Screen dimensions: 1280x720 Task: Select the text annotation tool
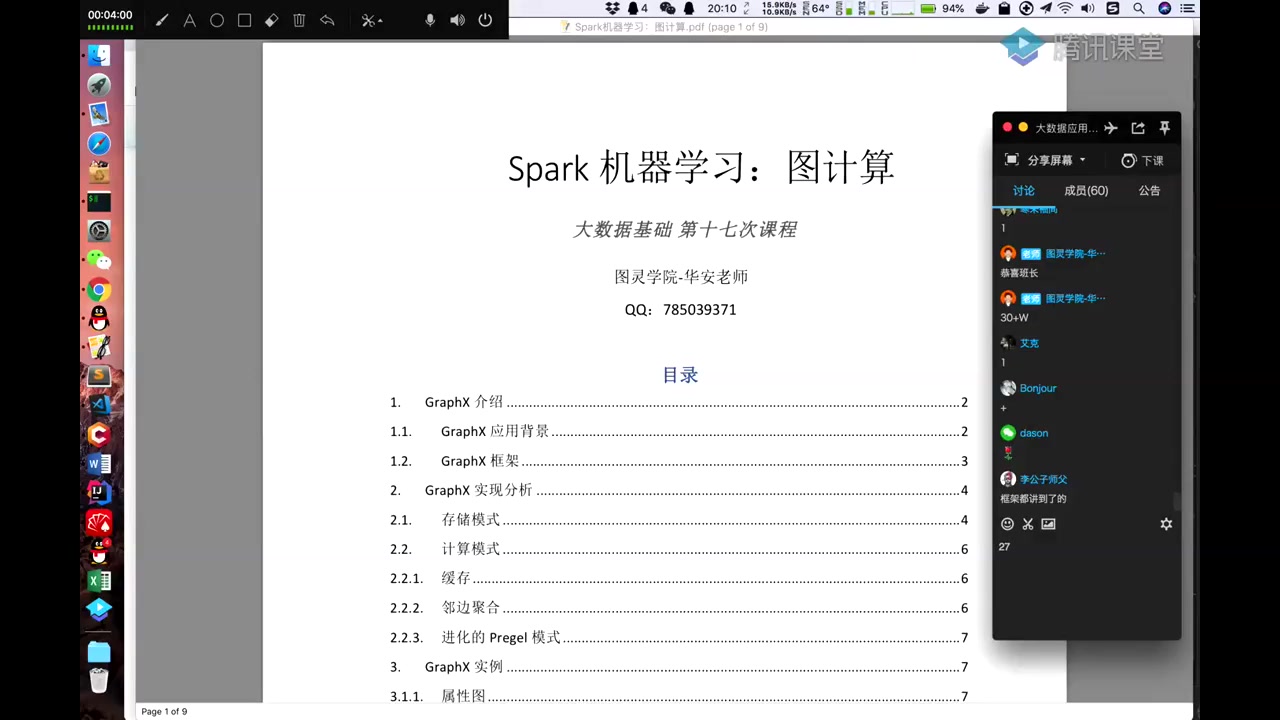[189, 20]
